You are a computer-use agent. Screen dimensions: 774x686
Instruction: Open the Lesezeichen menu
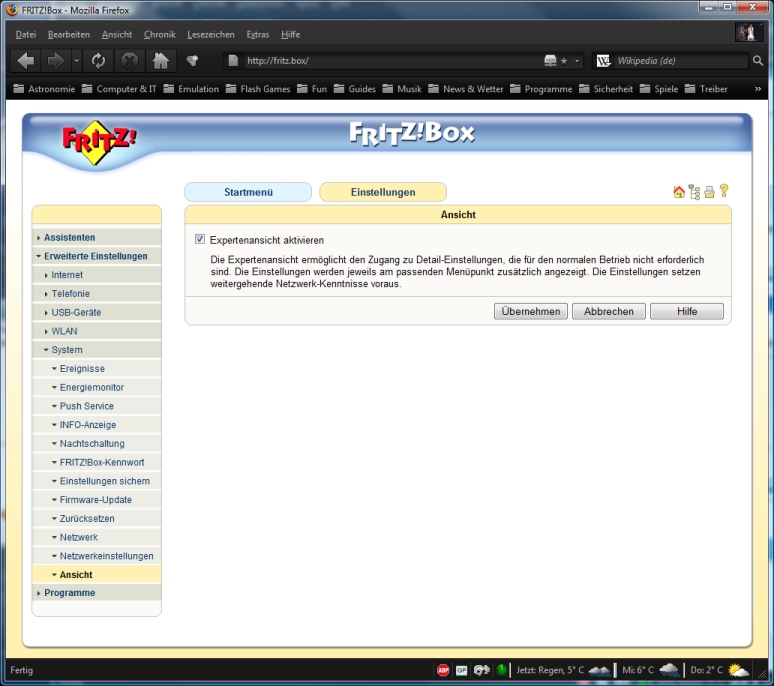point(211,35)
